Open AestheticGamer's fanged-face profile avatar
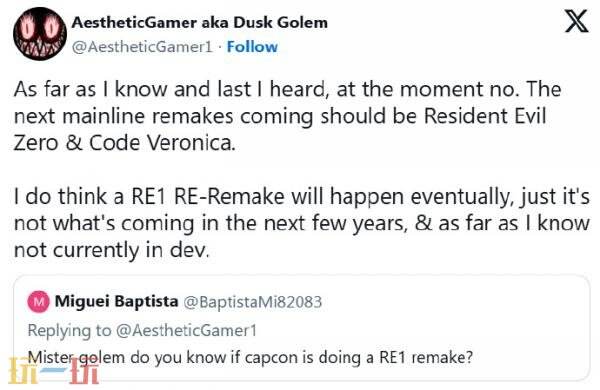This screenshot has width=600, height=390. pyautogui.click(x=40, y=34)
